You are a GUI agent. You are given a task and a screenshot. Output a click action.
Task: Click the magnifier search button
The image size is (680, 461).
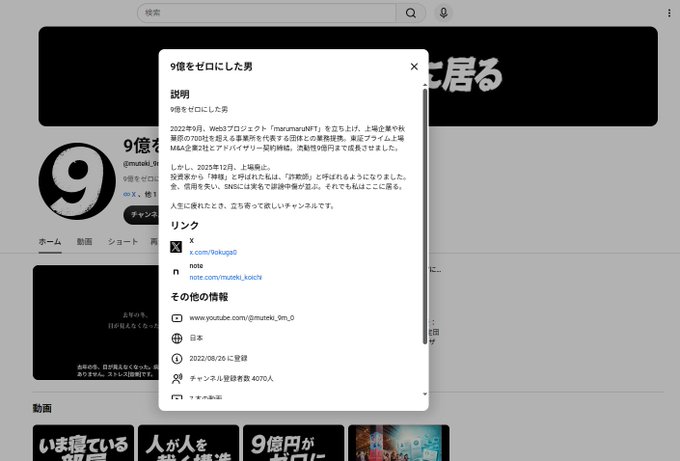pyautogui.click(x=411, y=13)
